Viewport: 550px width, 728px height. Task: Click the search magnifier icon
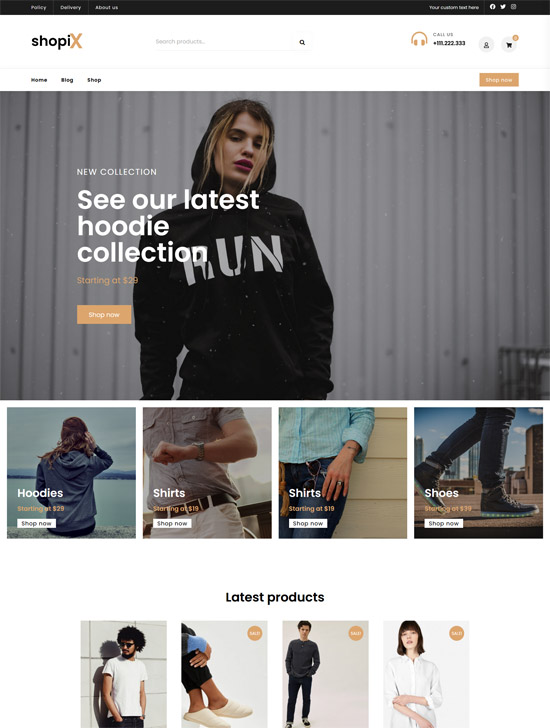click(x=302, y=42)
